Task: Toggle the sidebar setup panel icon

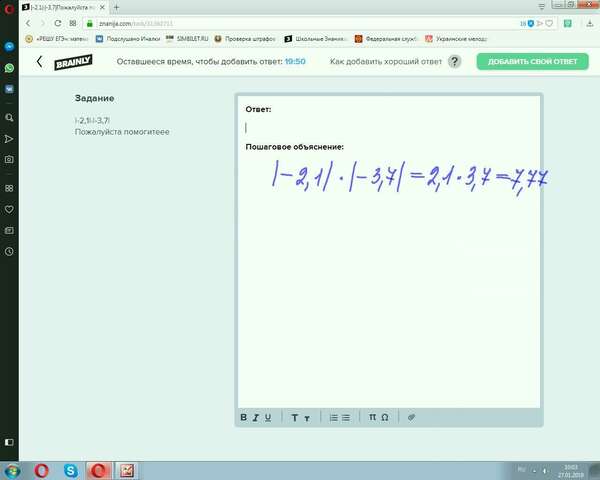Action: tap(9, 442)
